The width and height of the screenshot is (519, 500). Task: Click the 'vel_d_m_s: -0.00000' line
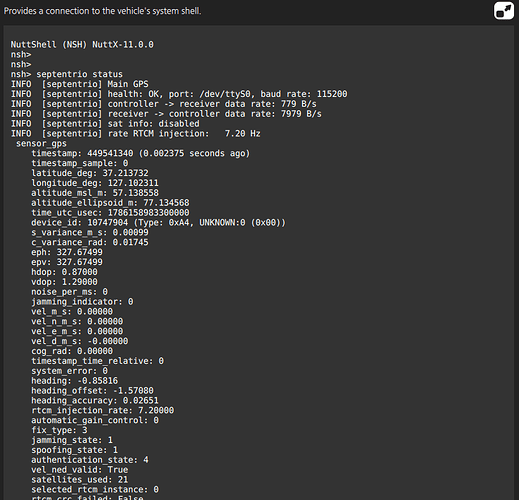(80, 341)
